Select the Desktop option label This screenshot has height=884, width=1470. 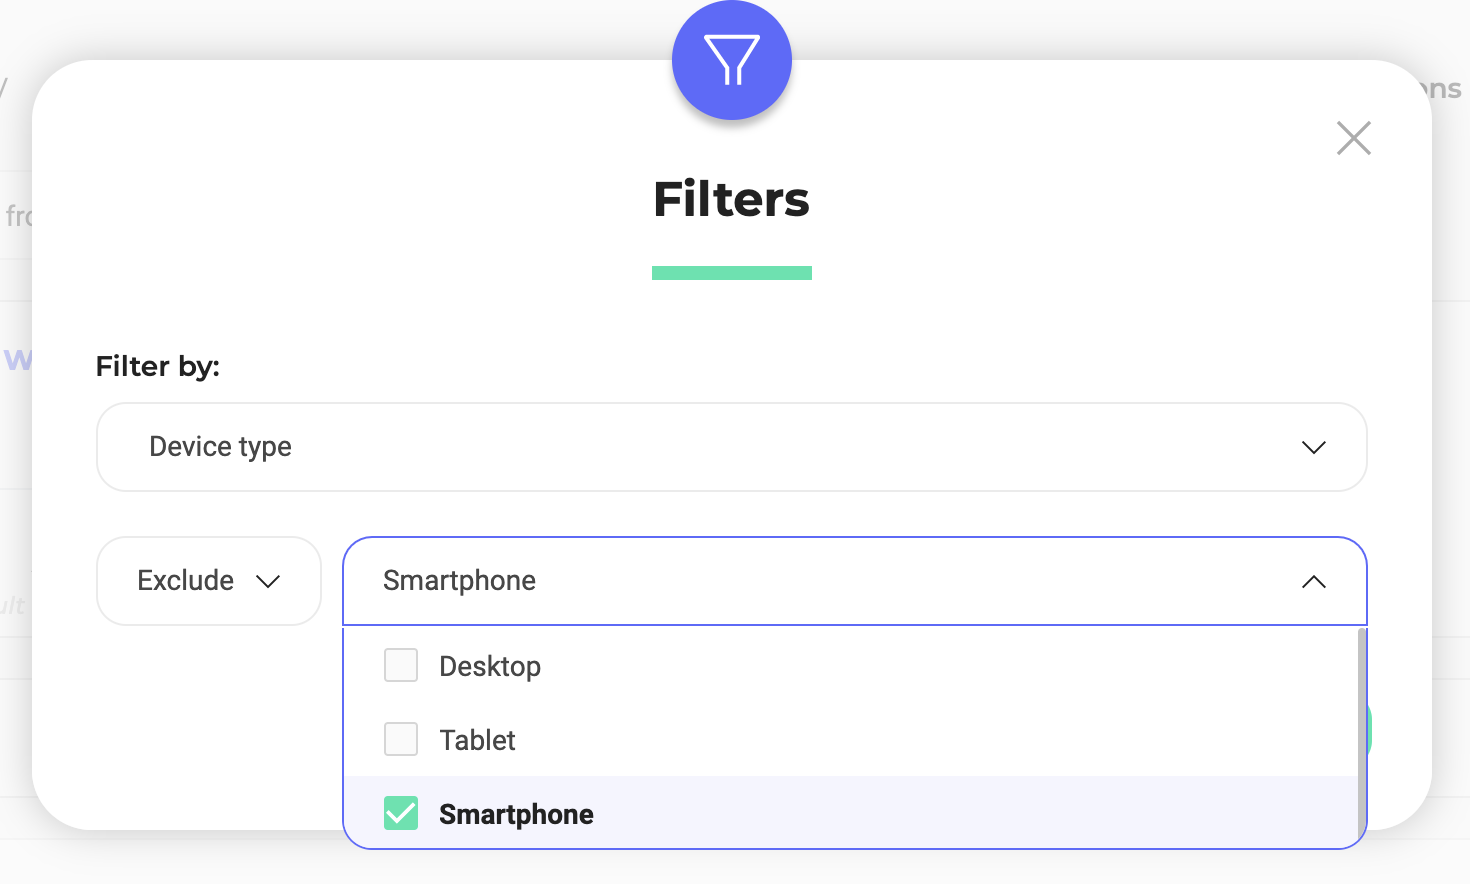coord(490,666)
